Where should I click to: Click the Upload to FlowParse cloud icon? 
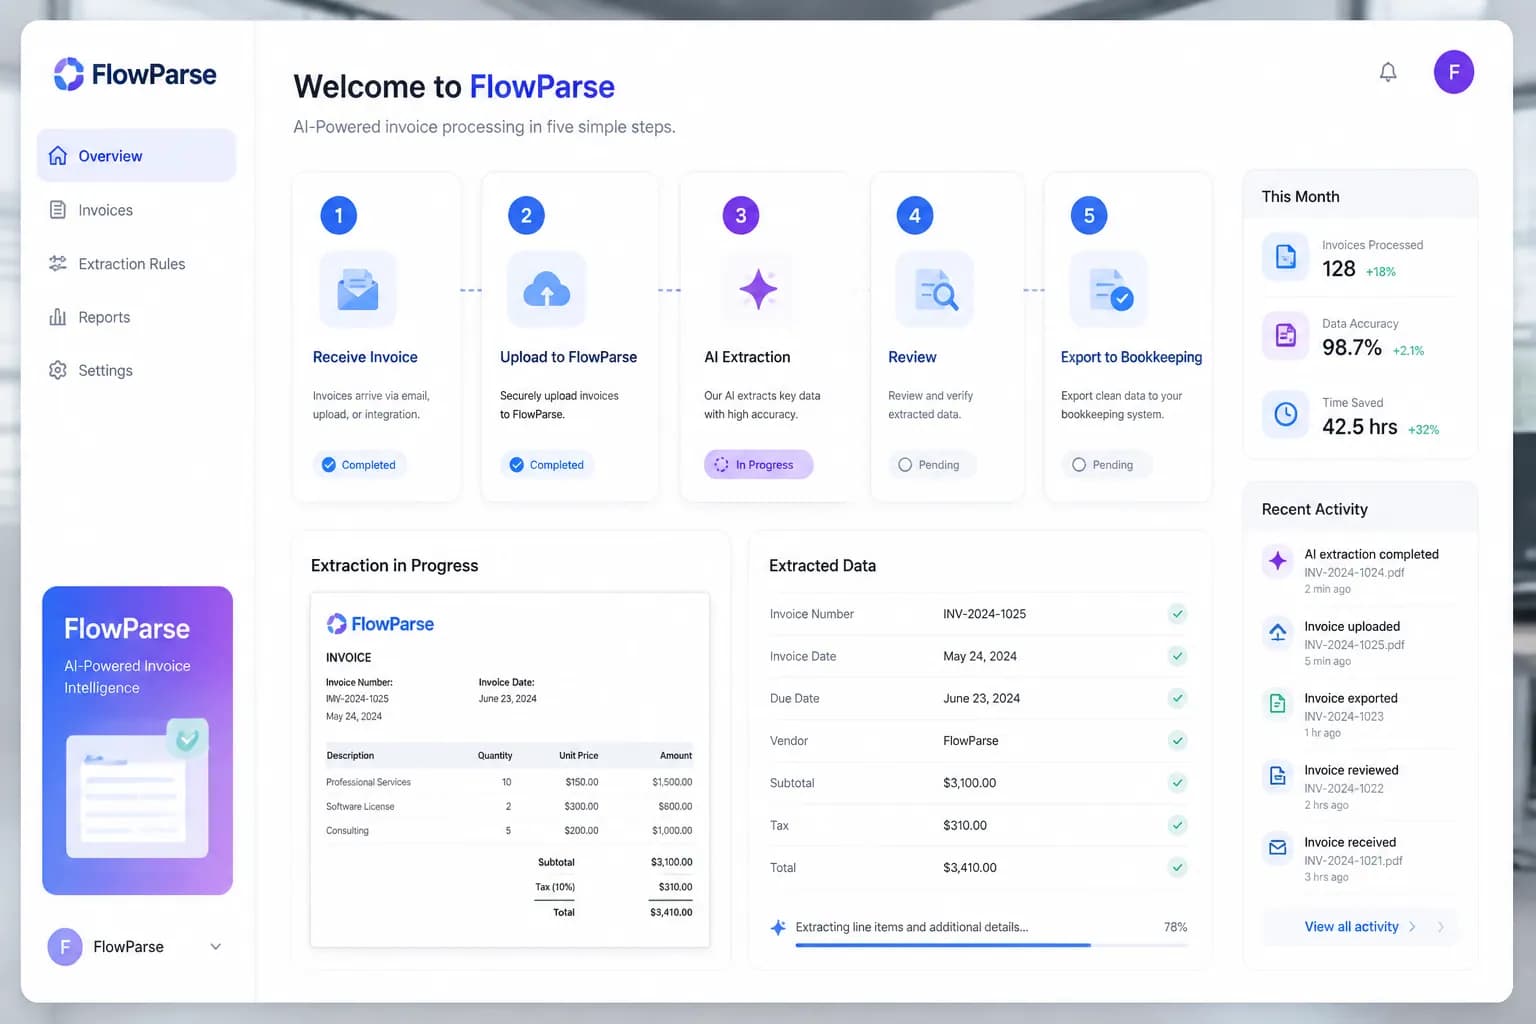coord(546,289)
